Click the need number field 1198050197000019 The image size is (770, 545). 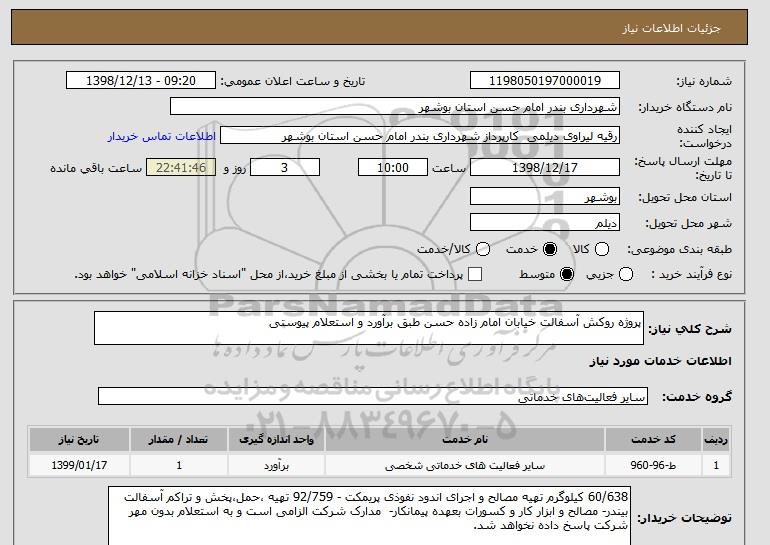coord(545,81)
